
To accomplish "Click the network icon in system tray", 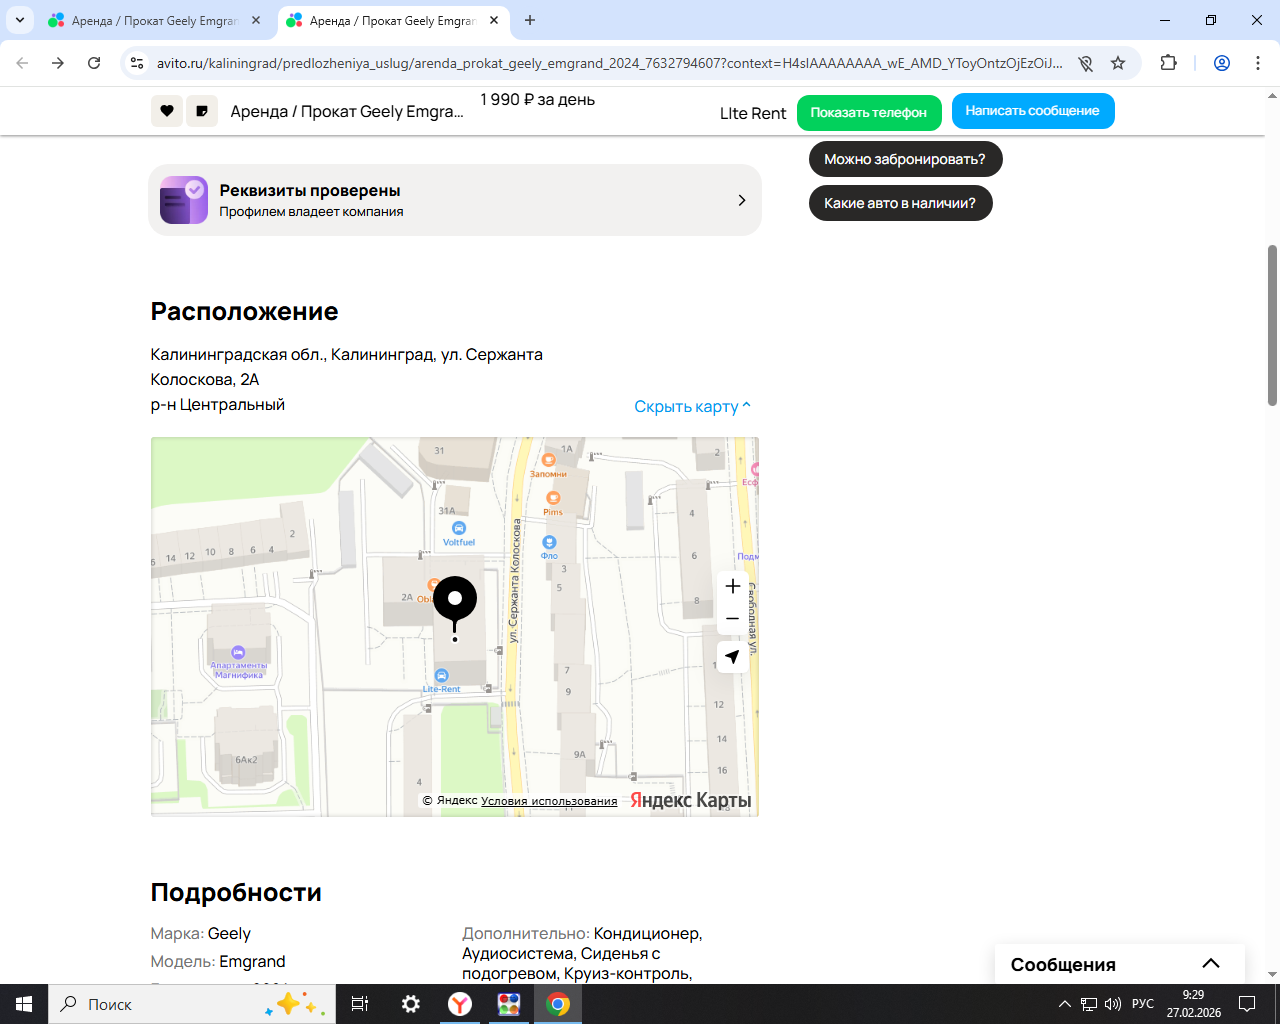I will [x=1089, y=1004].
